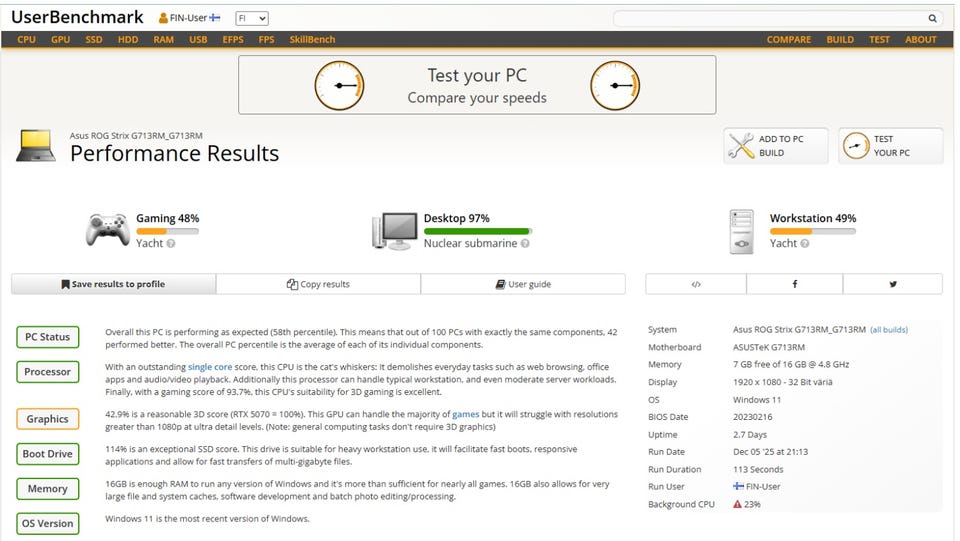The image size is (960, 541).
Task: Click the FIN-User profile icon
Action: (163, 18)
